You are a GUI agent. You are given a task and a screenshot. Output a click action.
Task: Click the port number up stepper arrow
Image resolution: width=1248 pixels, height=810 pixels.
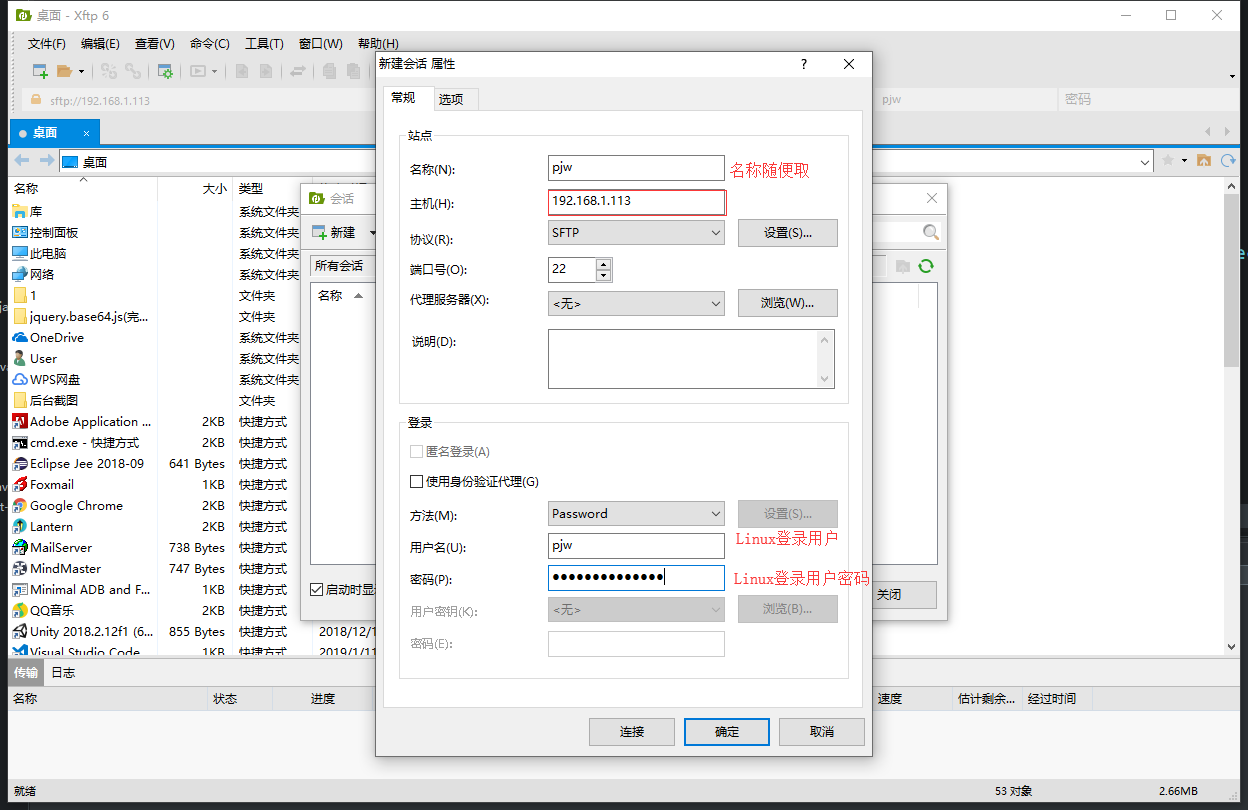603,264
